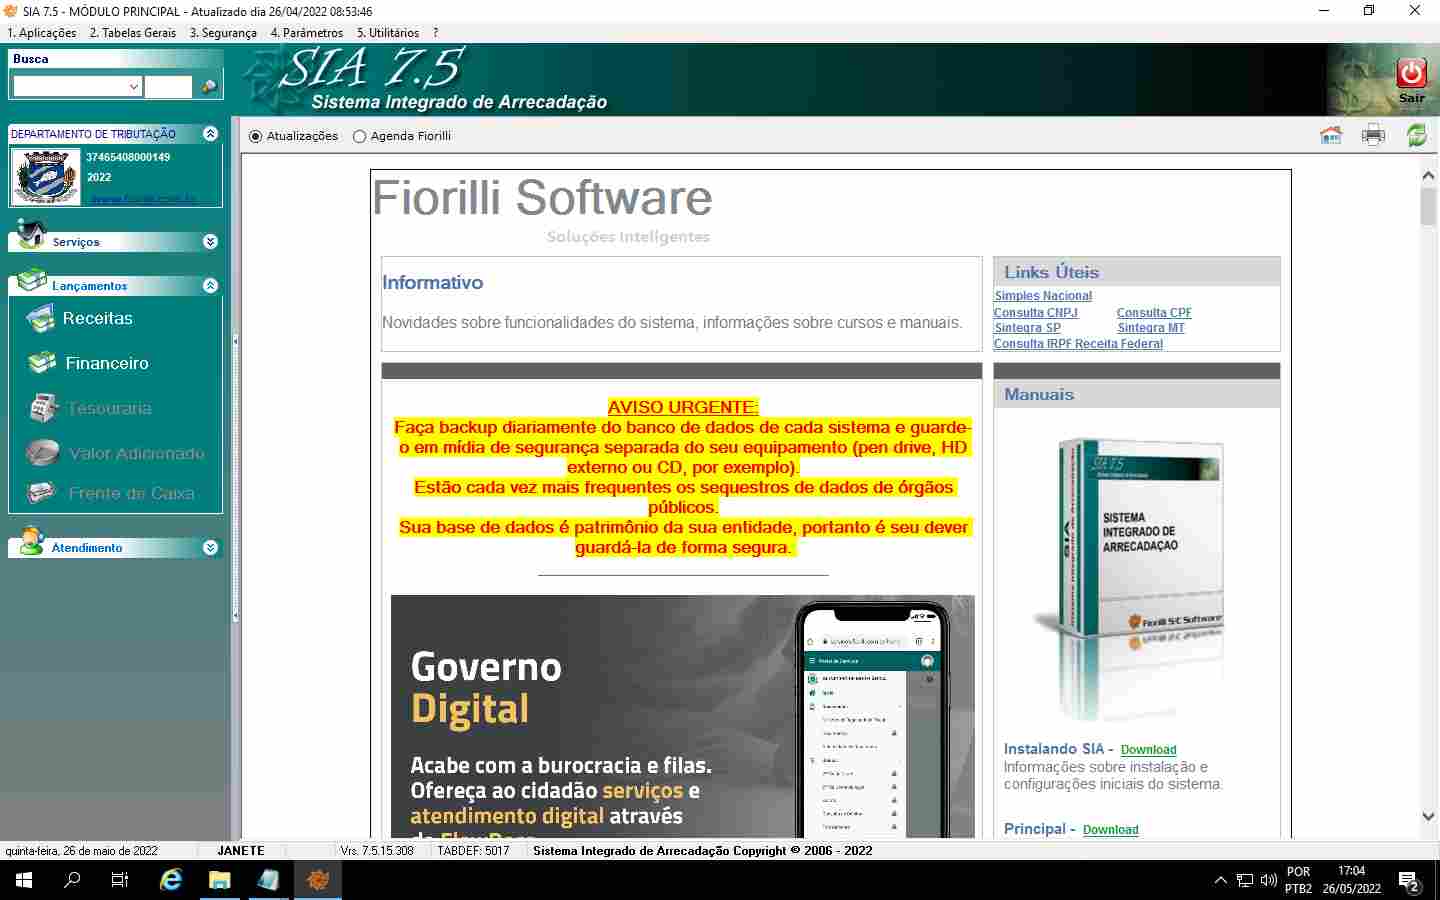Click the vertical scrollbar down arrow
Image resolution: width=1440 pixels, height=900 pixels.
tap(1428, 817)
